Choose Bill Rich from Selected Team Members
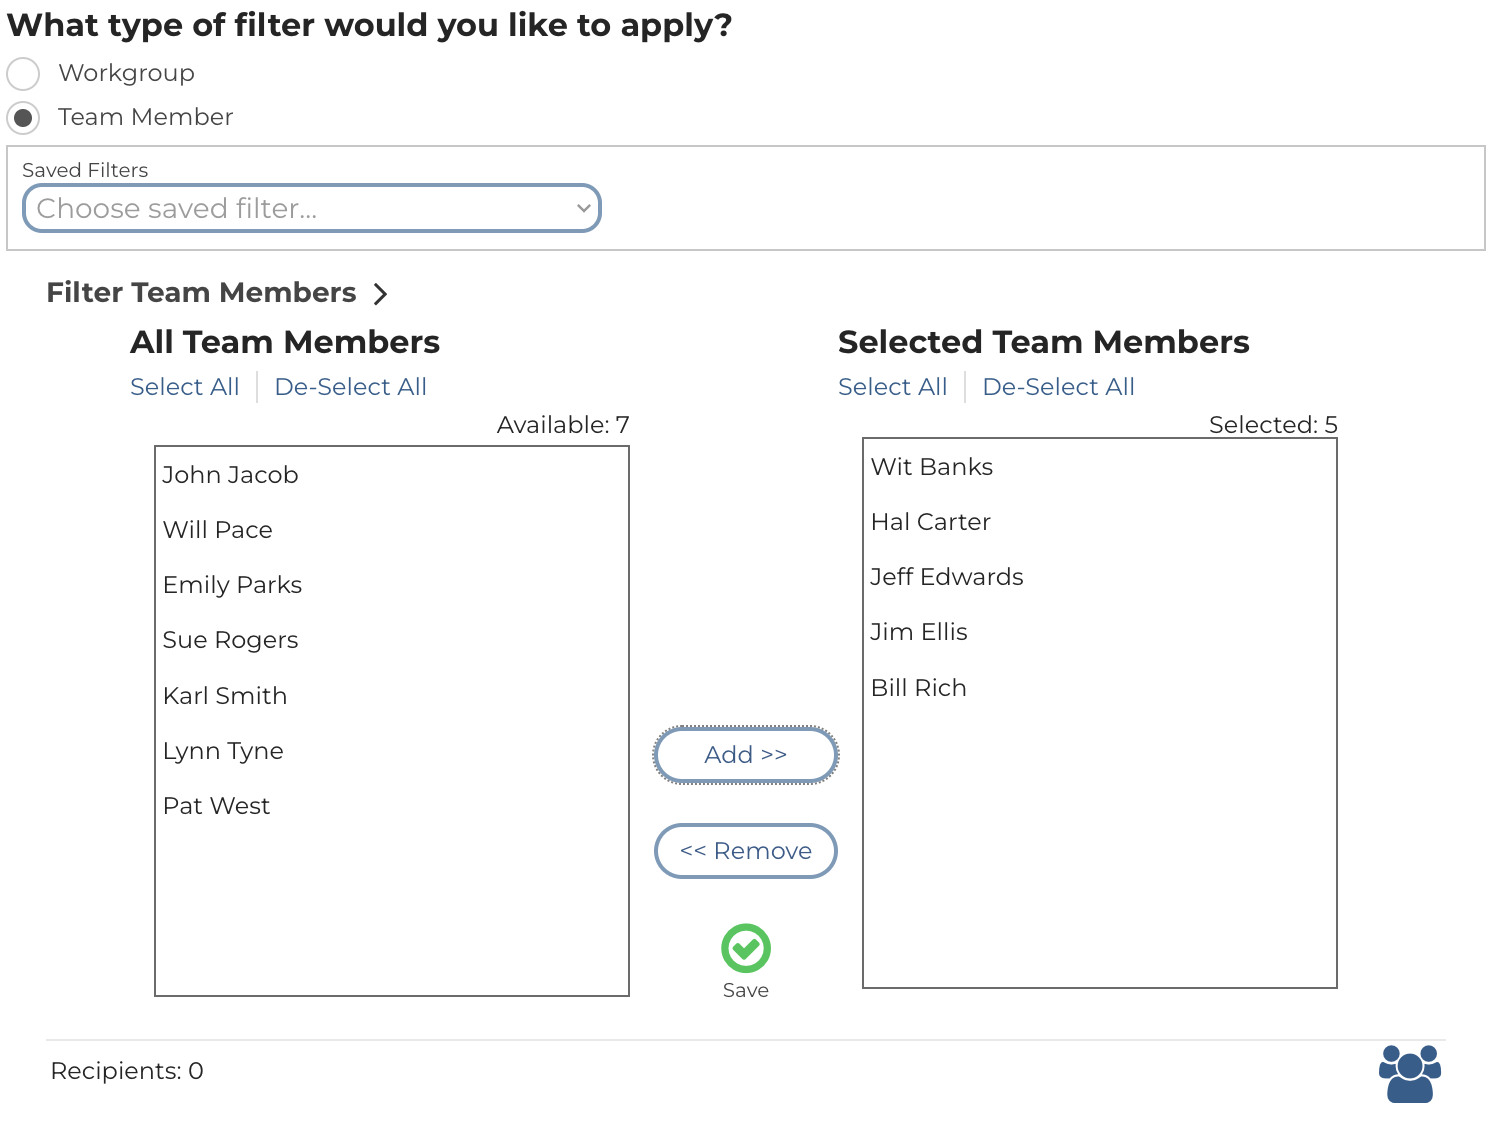This screenshot has height=1130, width=1492. [919, 688]
